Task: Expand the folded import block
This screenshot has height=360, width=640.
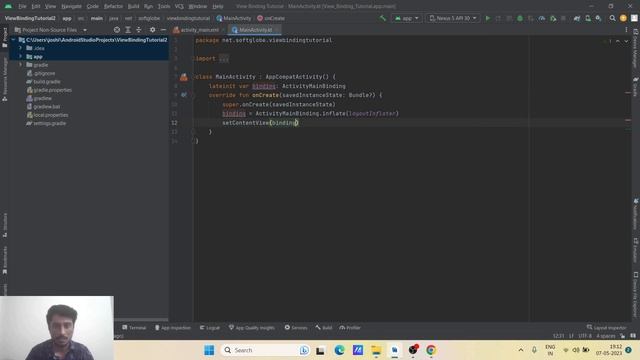Action: pyautogui.click(x=224, y=58)
